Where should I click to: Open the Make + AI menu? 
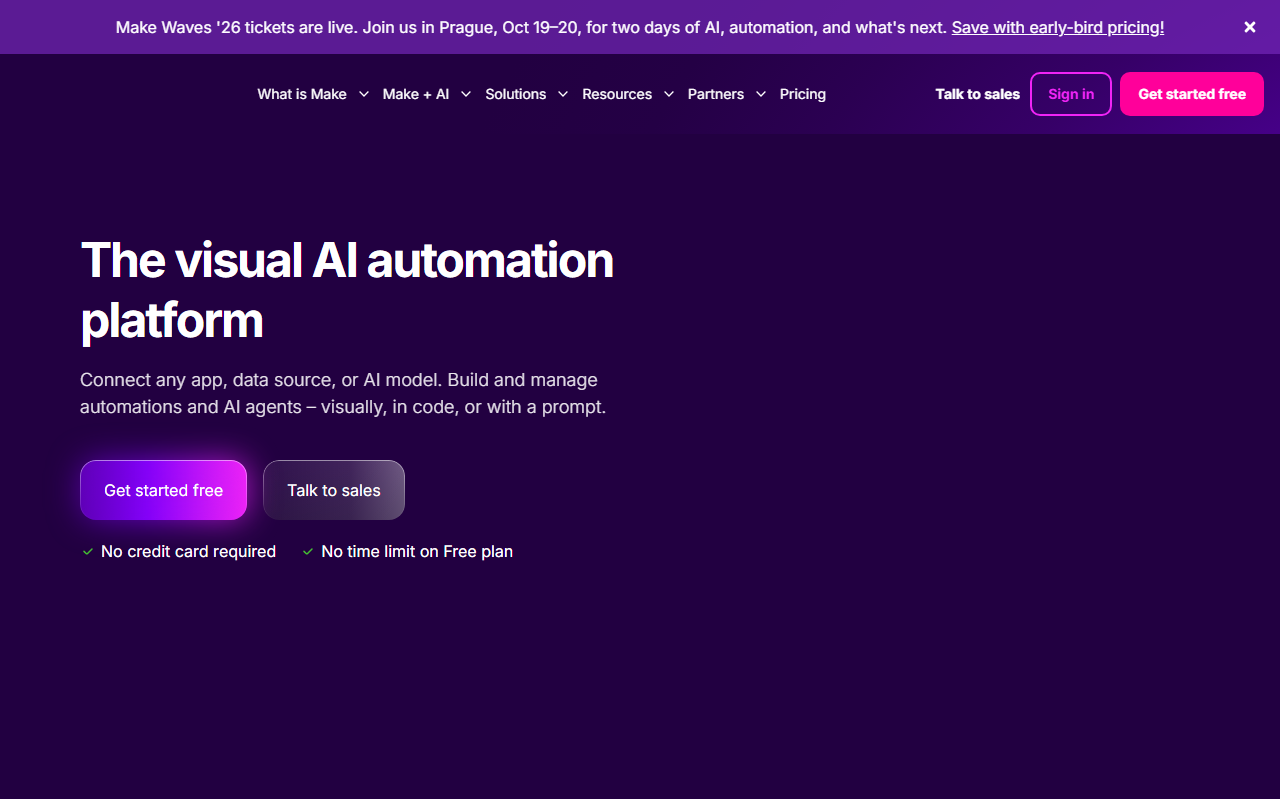(416, 94)
